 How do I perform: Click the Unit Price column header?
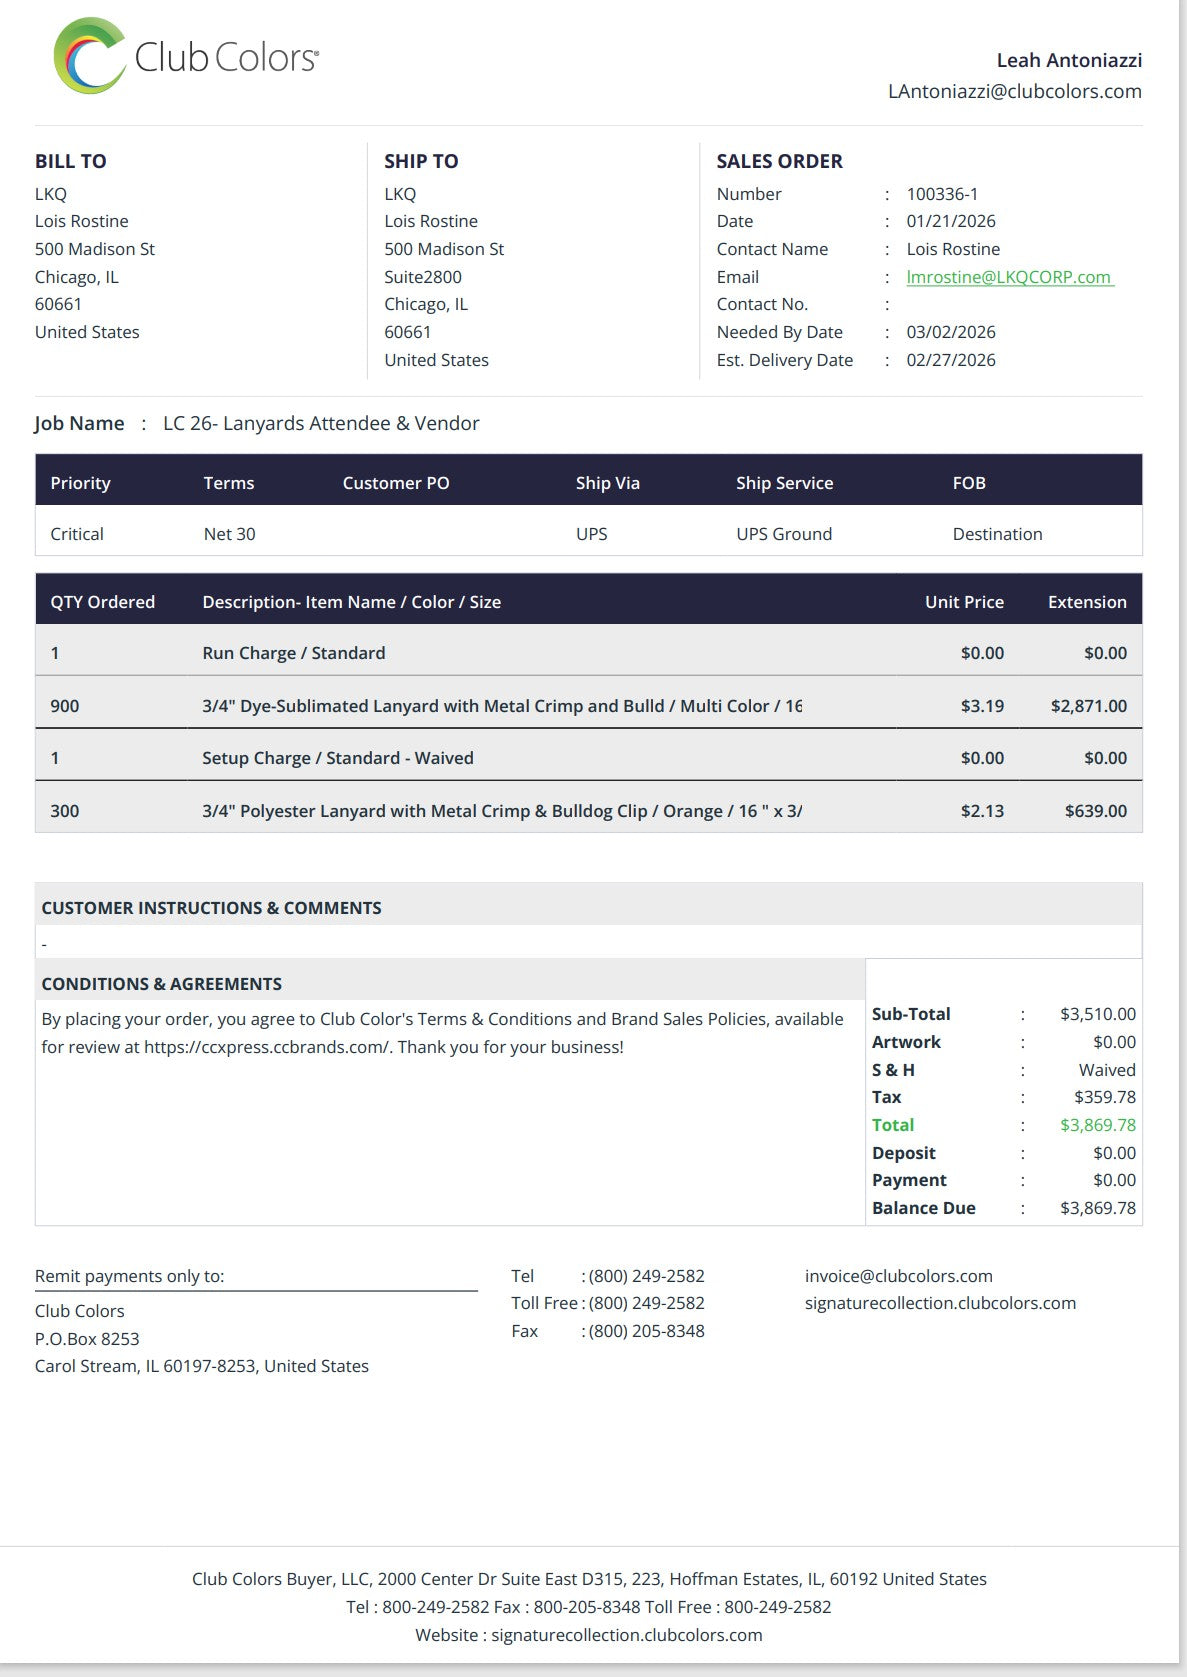tap(963, 602)
